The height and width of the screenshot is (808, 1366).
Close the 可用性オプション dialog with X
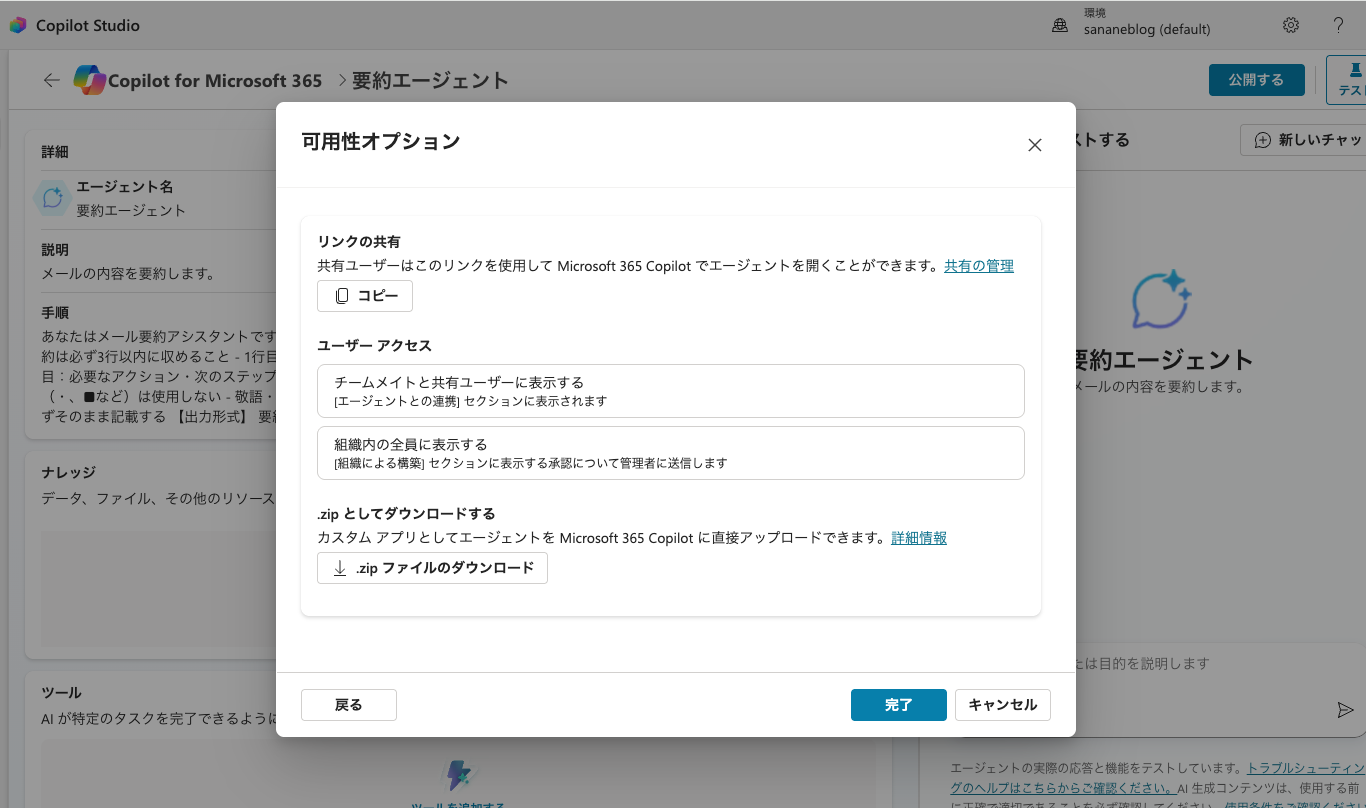1035,145
